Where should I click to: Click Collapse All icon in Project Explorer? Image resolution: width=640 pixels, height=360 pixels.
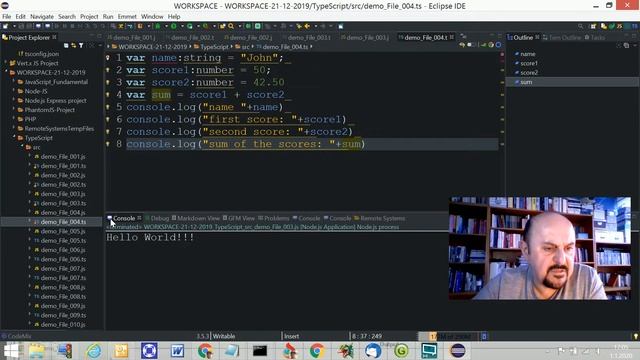[x=66, y=45]
